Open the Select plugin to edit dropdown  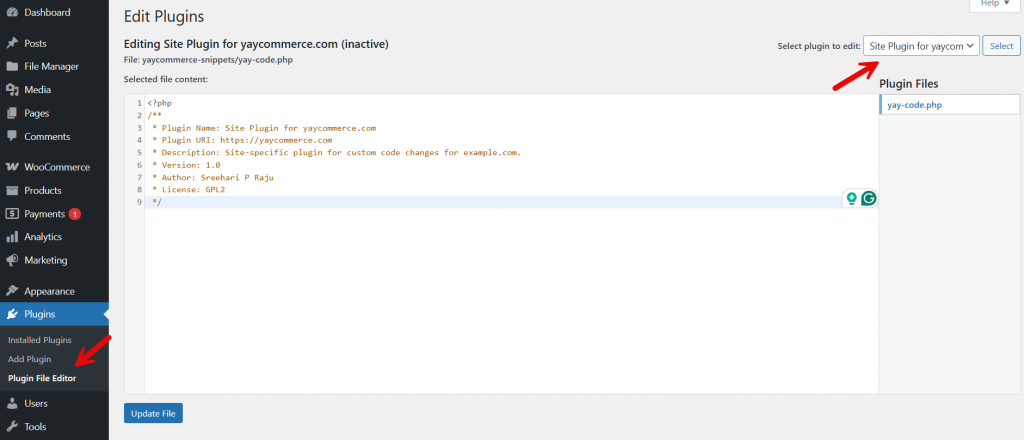(x=921, y=46)
